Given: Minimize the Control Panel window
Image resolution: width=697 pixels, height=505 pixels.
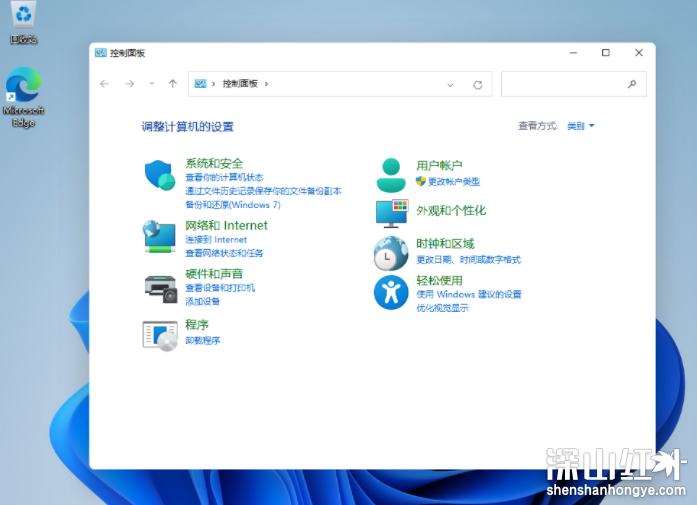Looking at the screenshot, I should pyautogui.click(x=573, y=53).
